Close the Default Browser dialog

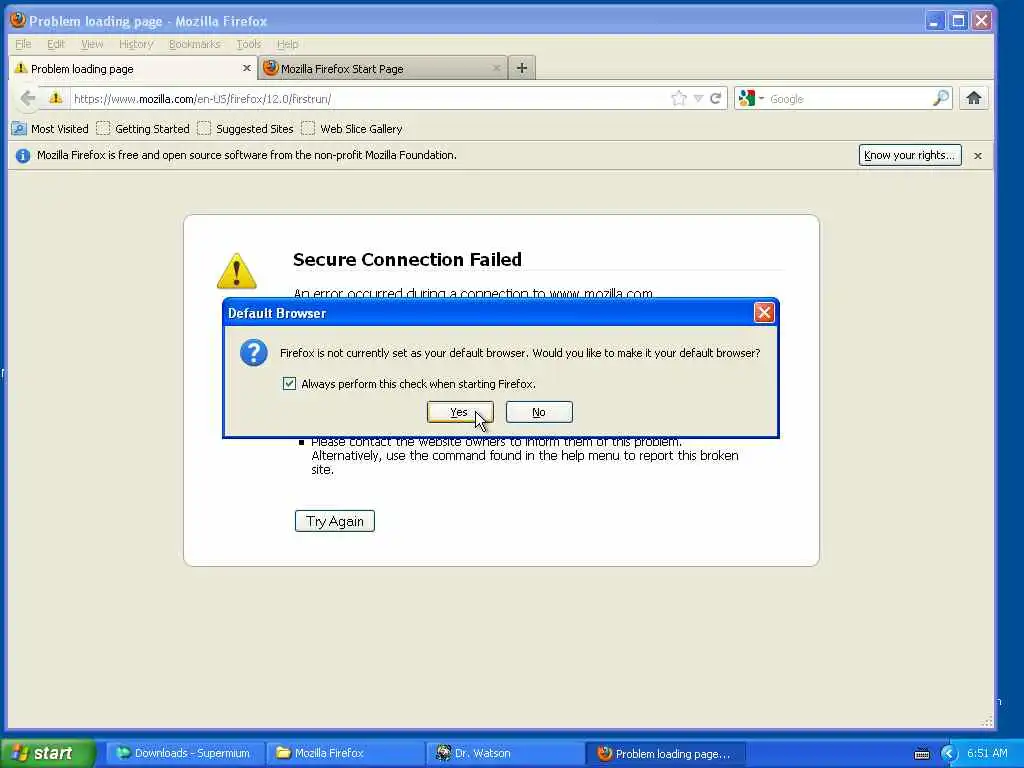pos(763,313)
